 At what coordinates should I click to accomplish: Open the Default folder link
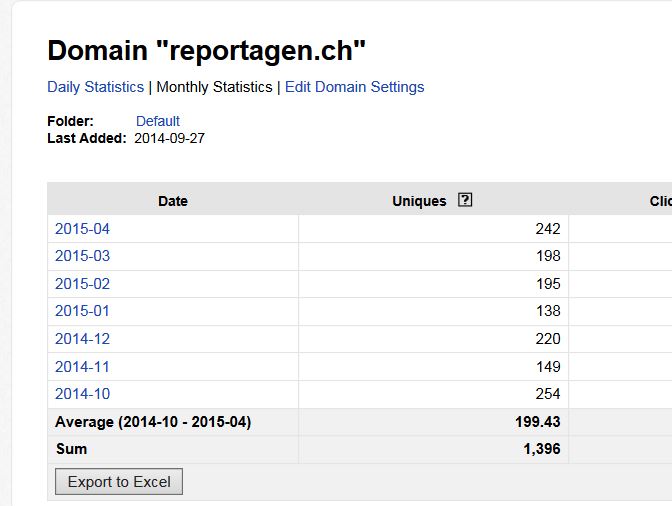pos(158,121)
